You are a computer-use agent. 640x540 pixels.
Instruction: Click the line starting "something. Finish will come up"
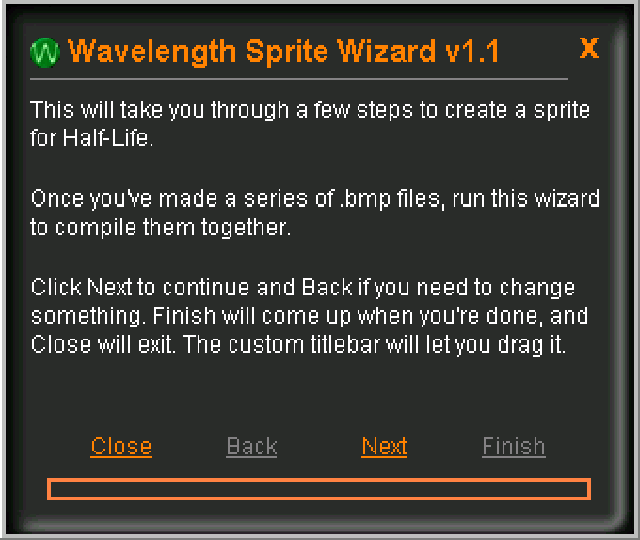[309, 316]
